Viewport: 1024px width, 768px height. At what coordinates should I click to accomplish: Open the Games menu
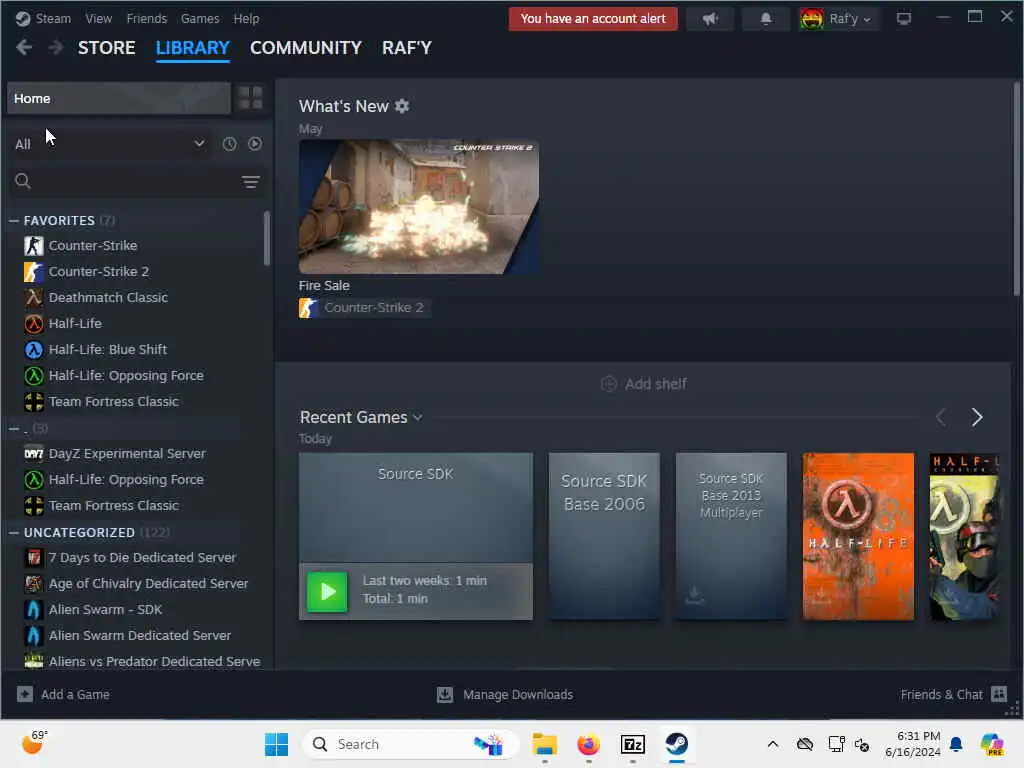[x=200, y=18]
